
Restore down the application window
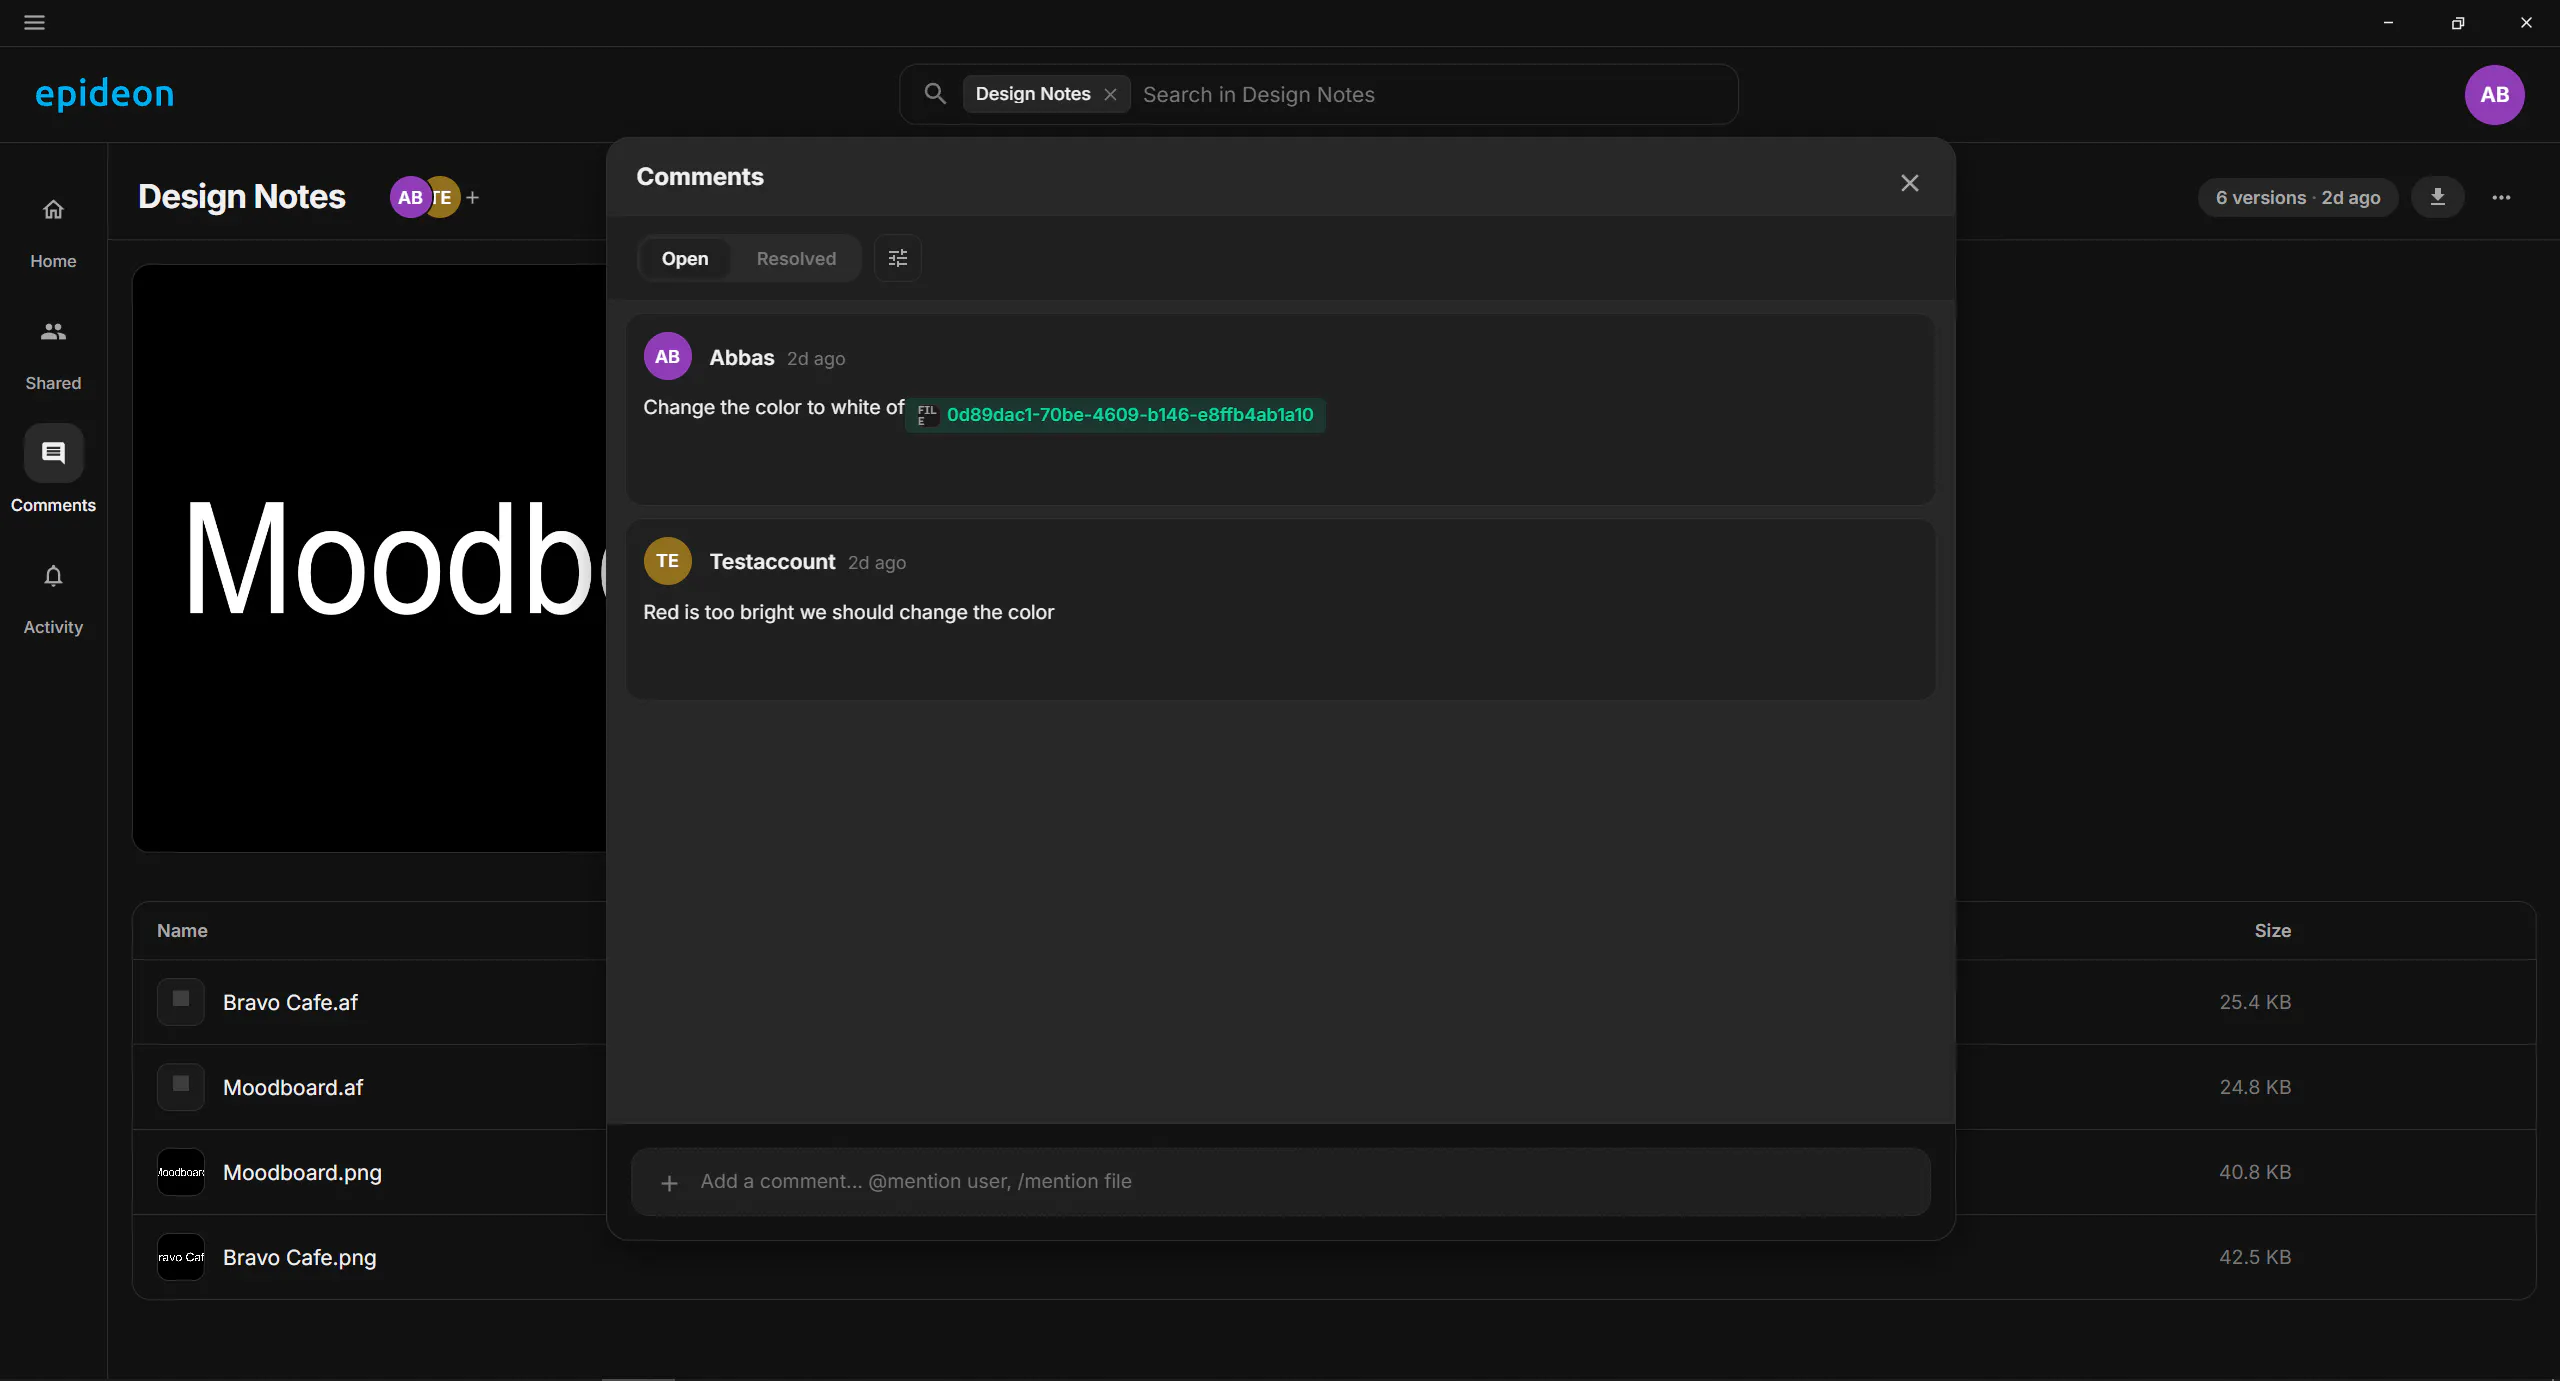point(2457,22)
